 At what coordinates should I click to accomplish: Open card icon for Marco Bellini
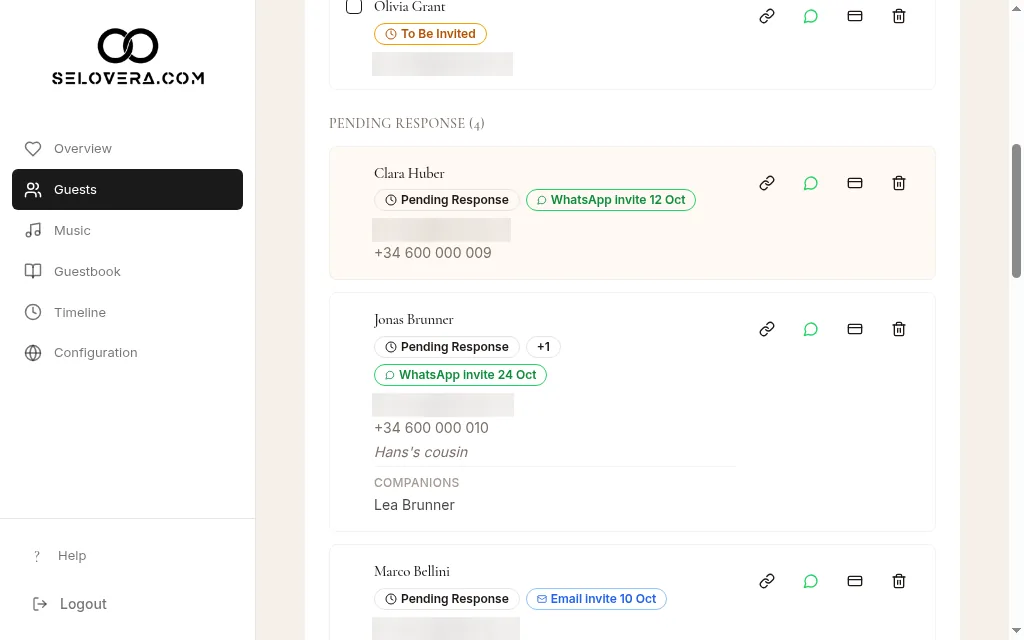coord(855,581)
